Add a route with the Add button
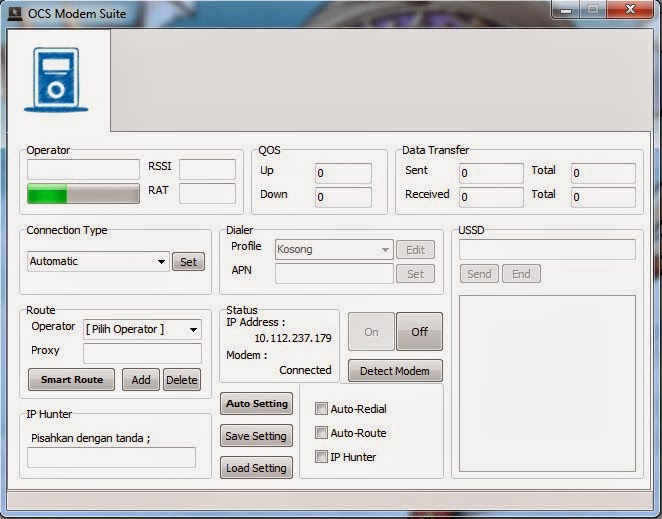The width and height of the screenshot is (662, 519). (x=141, y=380)
